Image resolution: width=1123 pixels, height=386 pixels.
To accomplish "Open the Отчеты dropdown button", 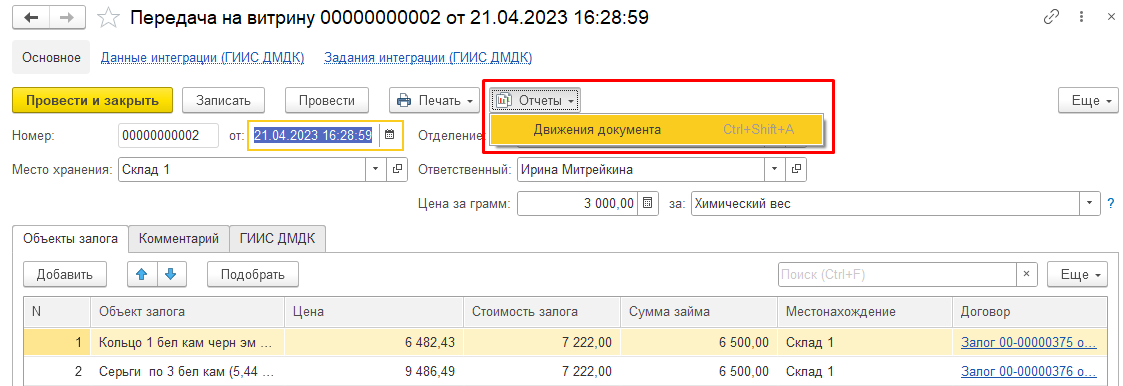I will (535, 100).
